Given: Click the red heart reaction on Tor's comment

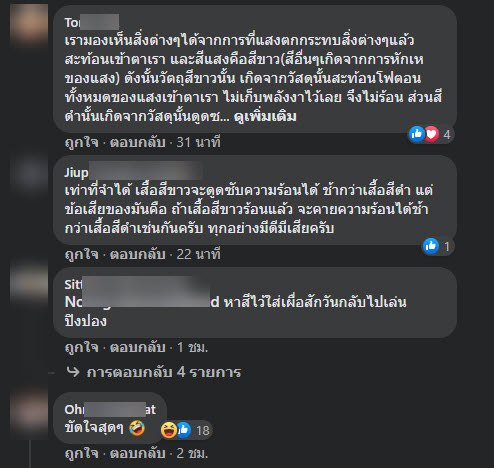Looking at the screenshot, I should click(431, 134).
